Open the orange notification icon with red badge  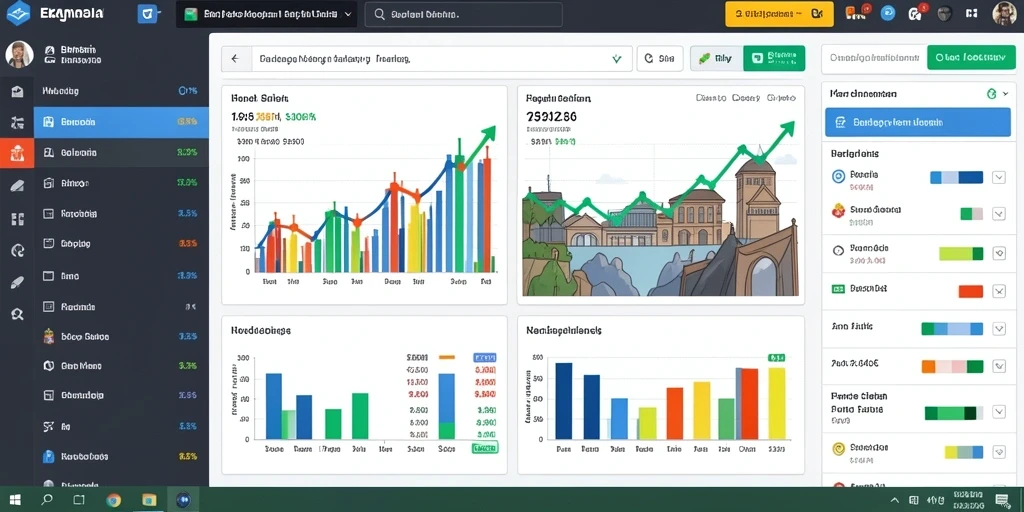click(852, 12)
